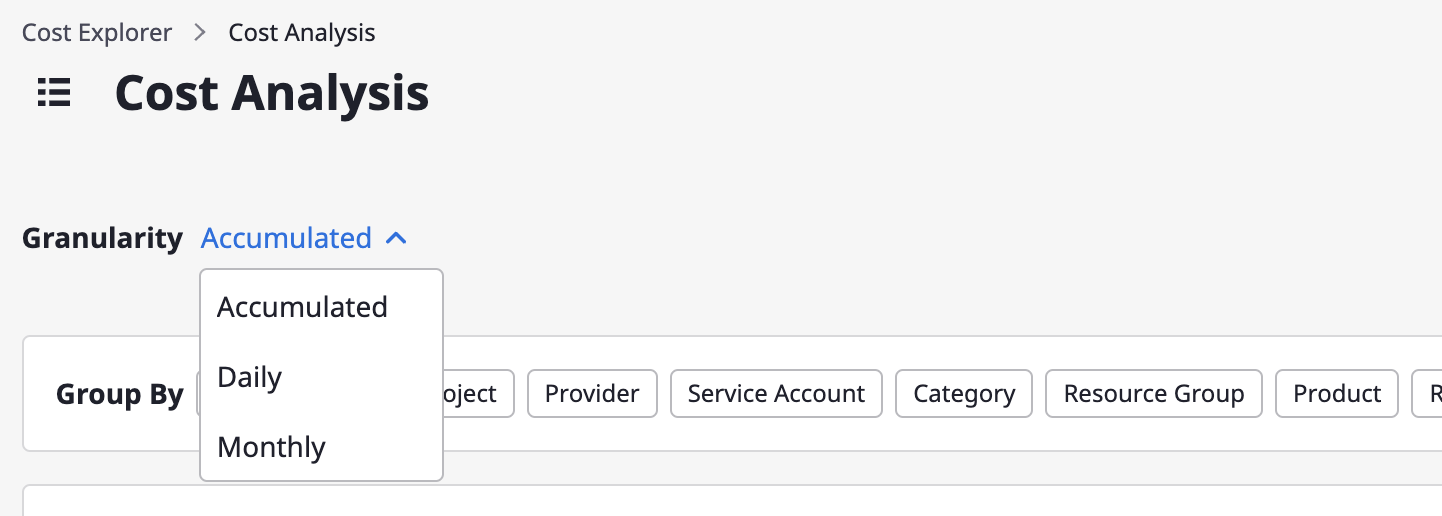Pick the Monthly granularity option
Screen dimensions: 1442x516
pyautogui.click(x=321, y=447)
